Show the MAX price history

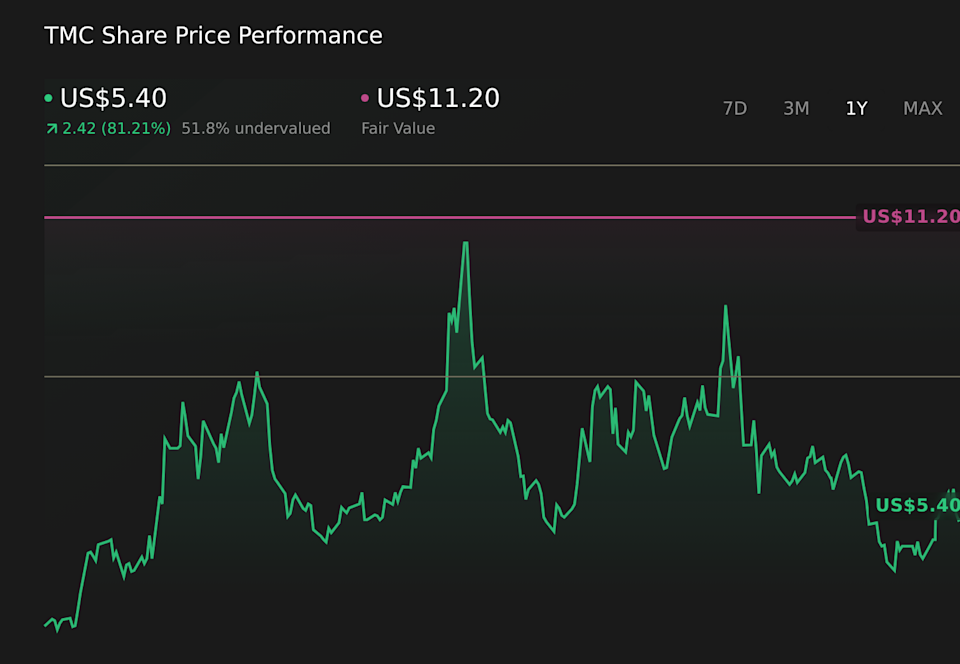point(923,108)
